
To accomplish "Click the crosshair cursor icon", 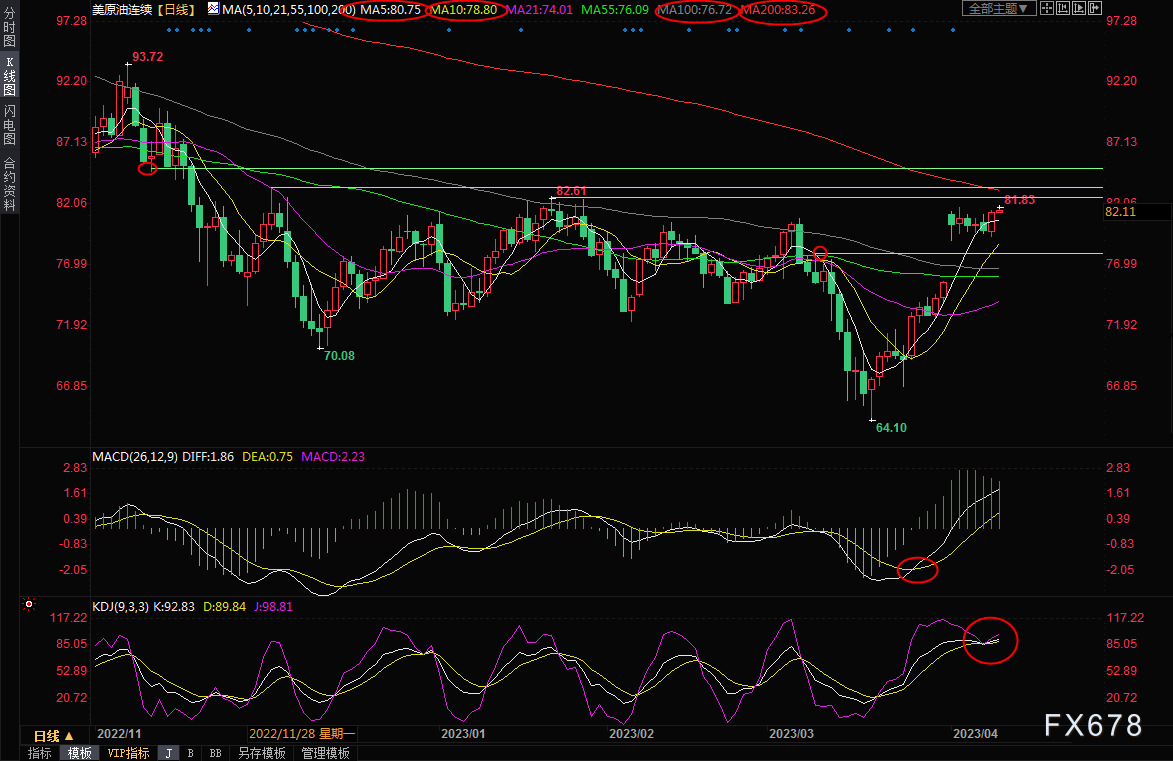I will pyautogui.click(x=1047, y=9).
